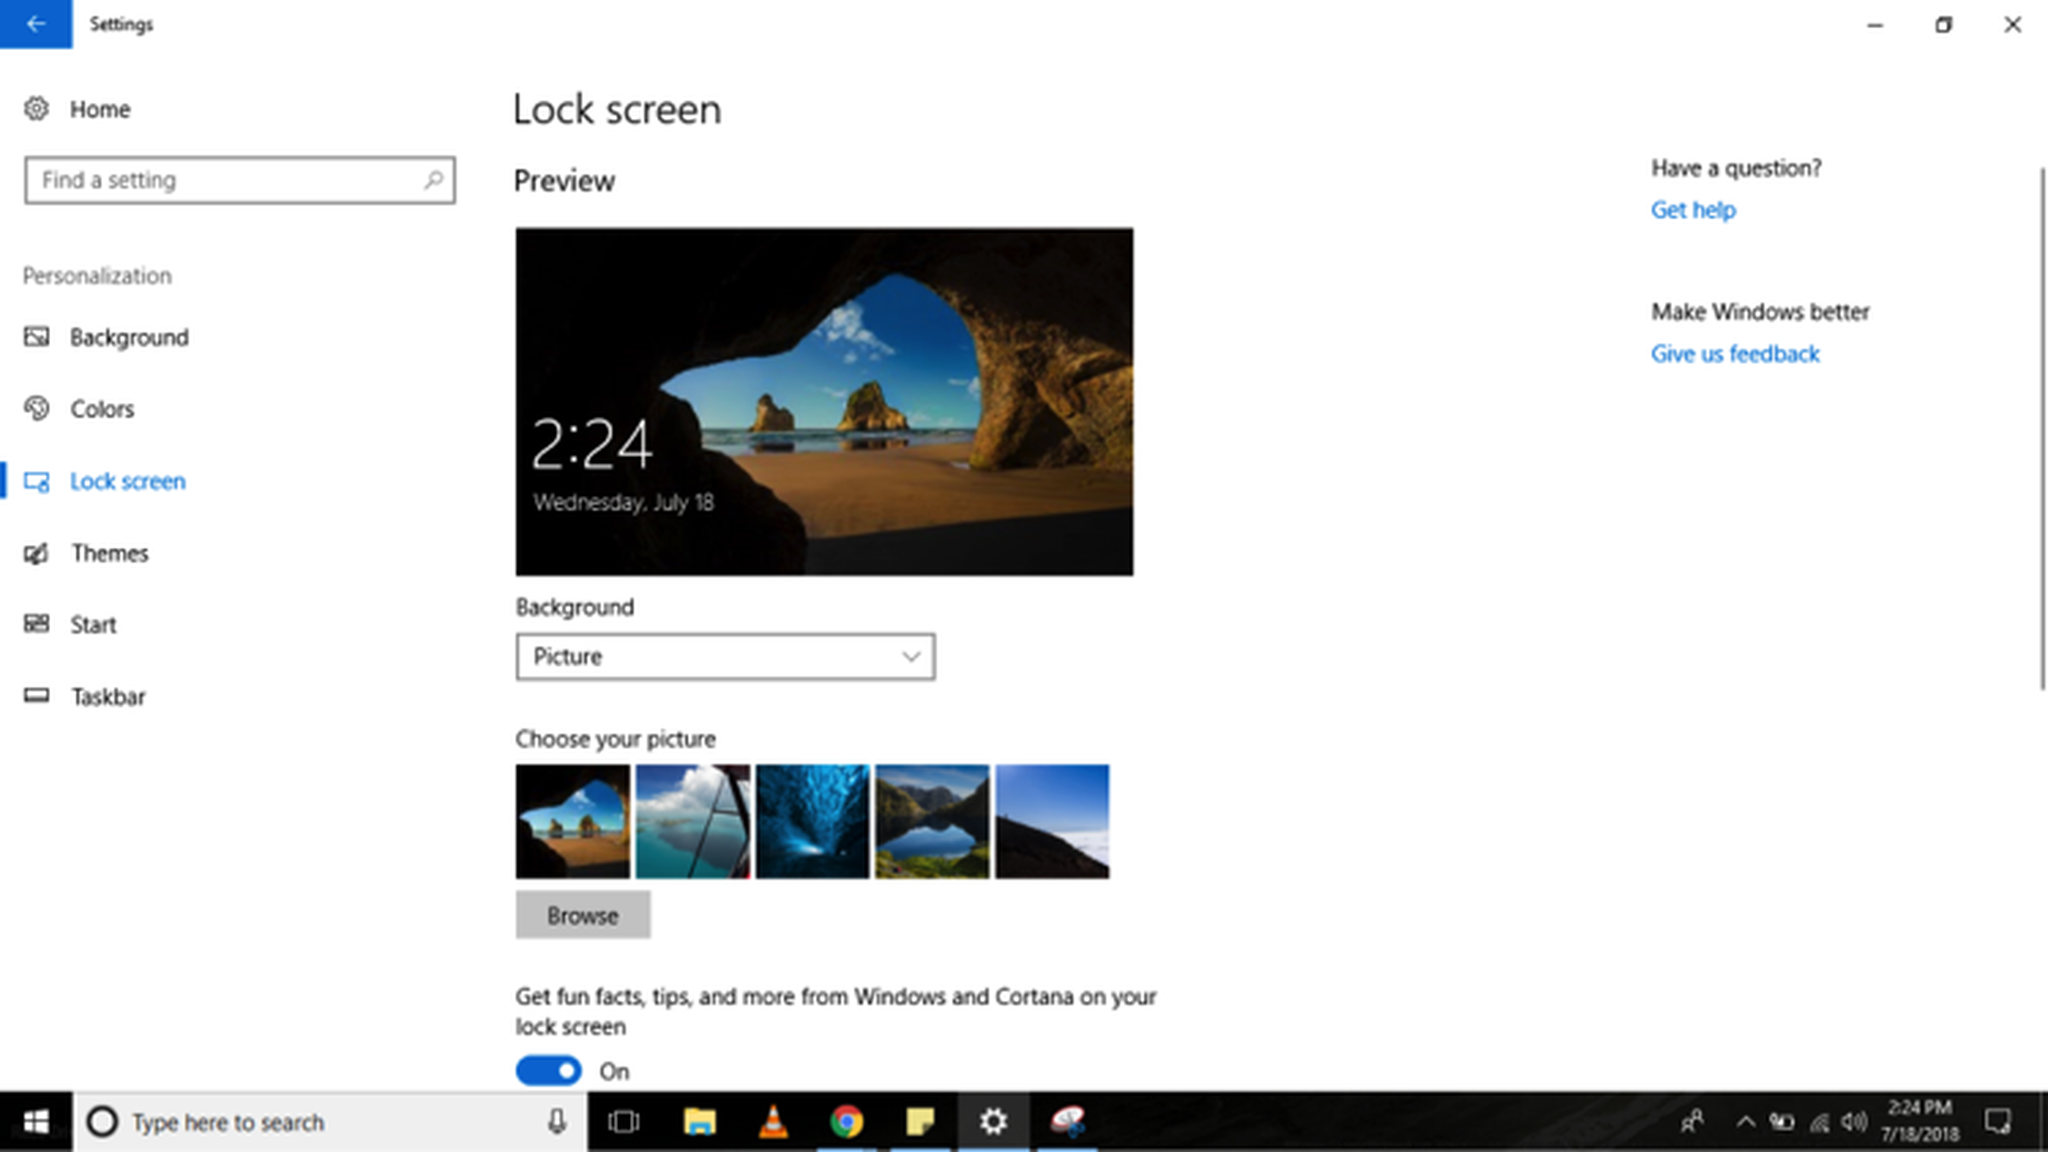Screen dimensions: 2048x1152
Task: Click the Home icon in Settings sidebar
Action: pyautogui.click(x=37, y=109)
